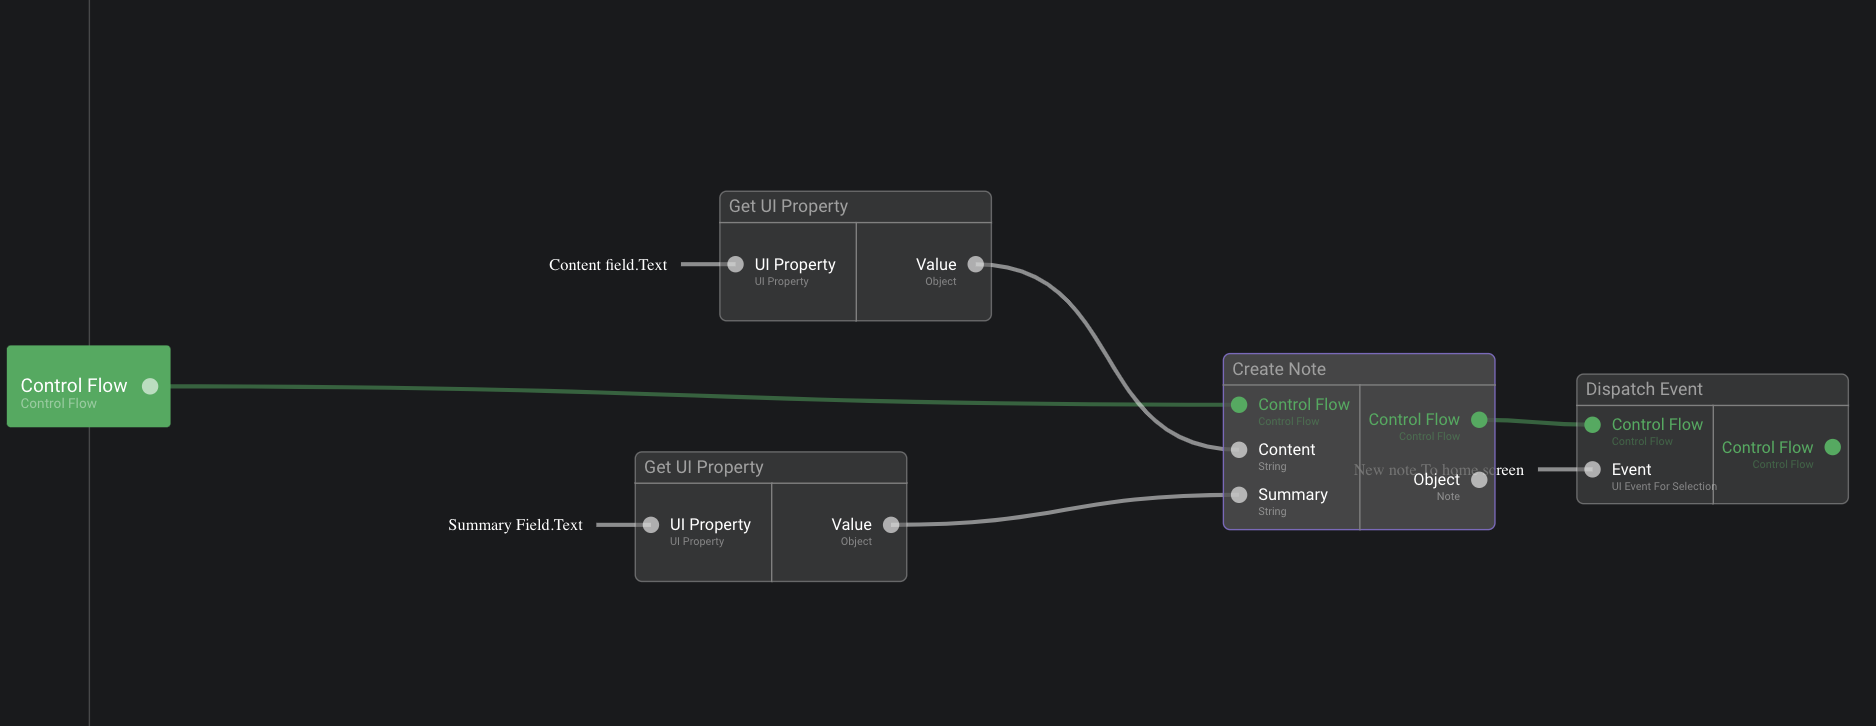This screenshot has width=1876, height=726.
Task: Click Create Note's Summary input port
Action: click(x=1239, y=495)
